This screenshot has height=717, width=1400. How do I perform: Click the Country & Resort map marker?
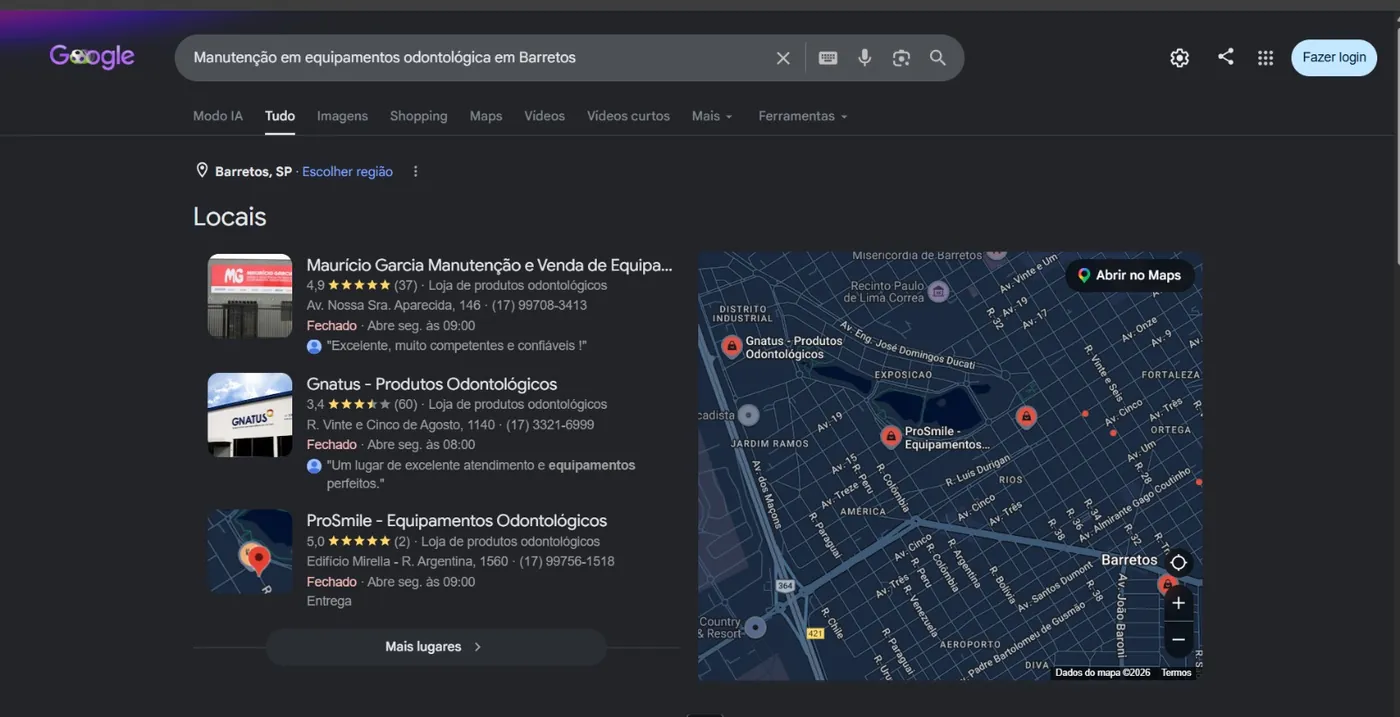(x=756, y=627)
